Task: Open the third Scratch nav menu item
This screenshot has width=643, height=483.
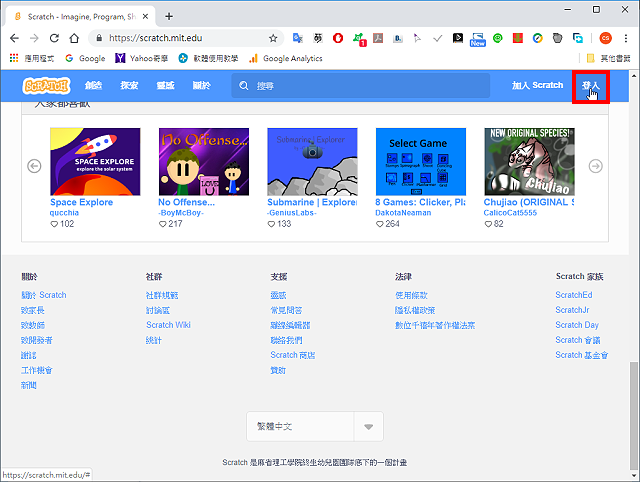Action: (x=165, y=85)
